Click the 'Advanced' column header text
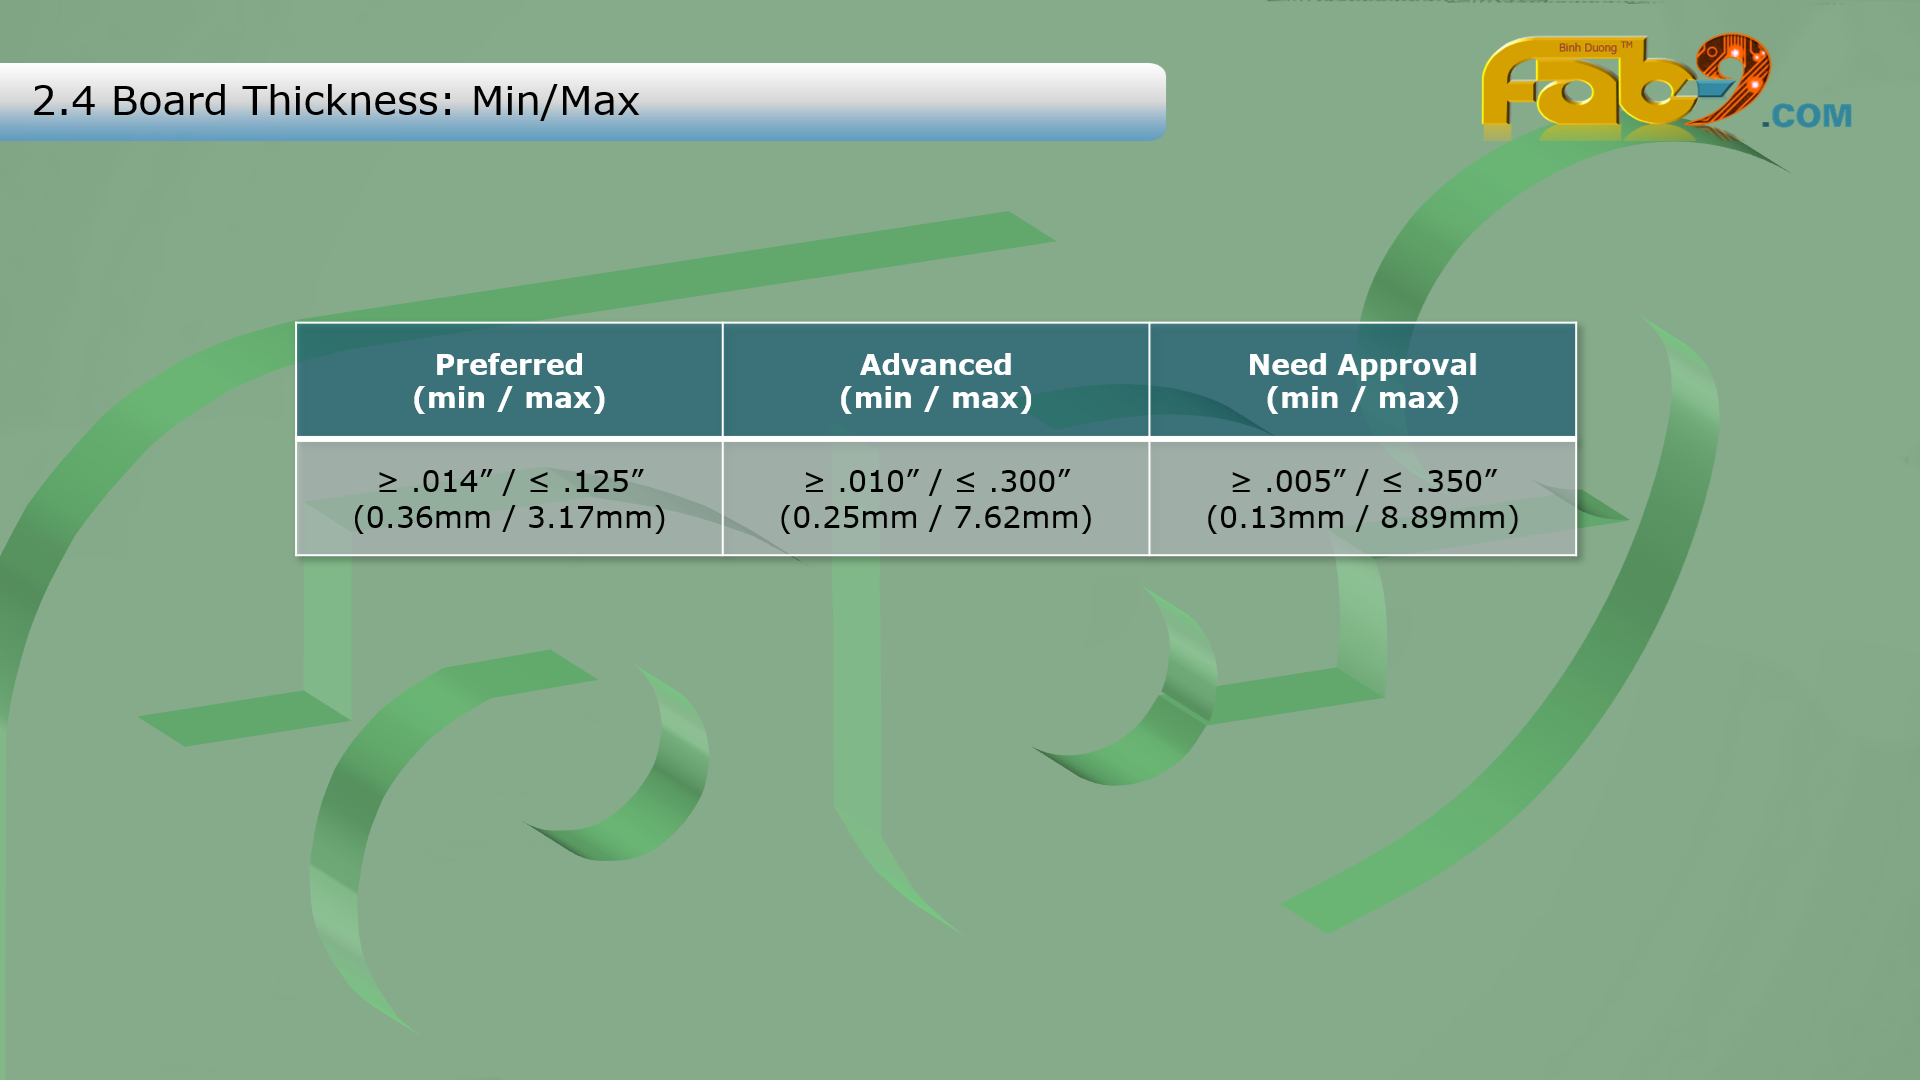Image resolution: width=1920 pixels, height=1080 pixels. [x=936, y=364]
